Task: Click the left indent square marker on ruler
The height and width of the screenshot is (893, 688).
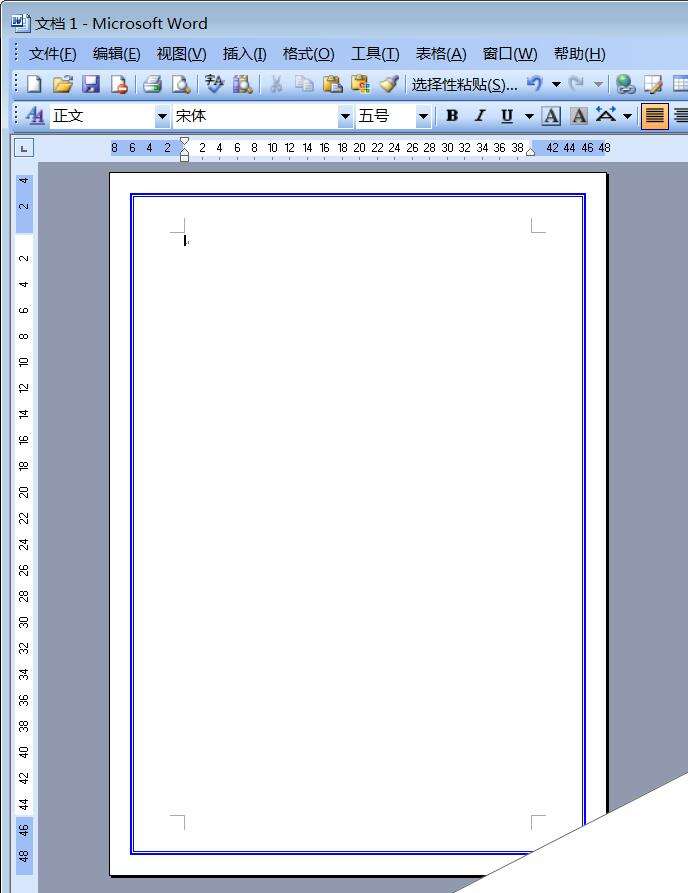Action: pyautogui.click(x=184, y=158)
